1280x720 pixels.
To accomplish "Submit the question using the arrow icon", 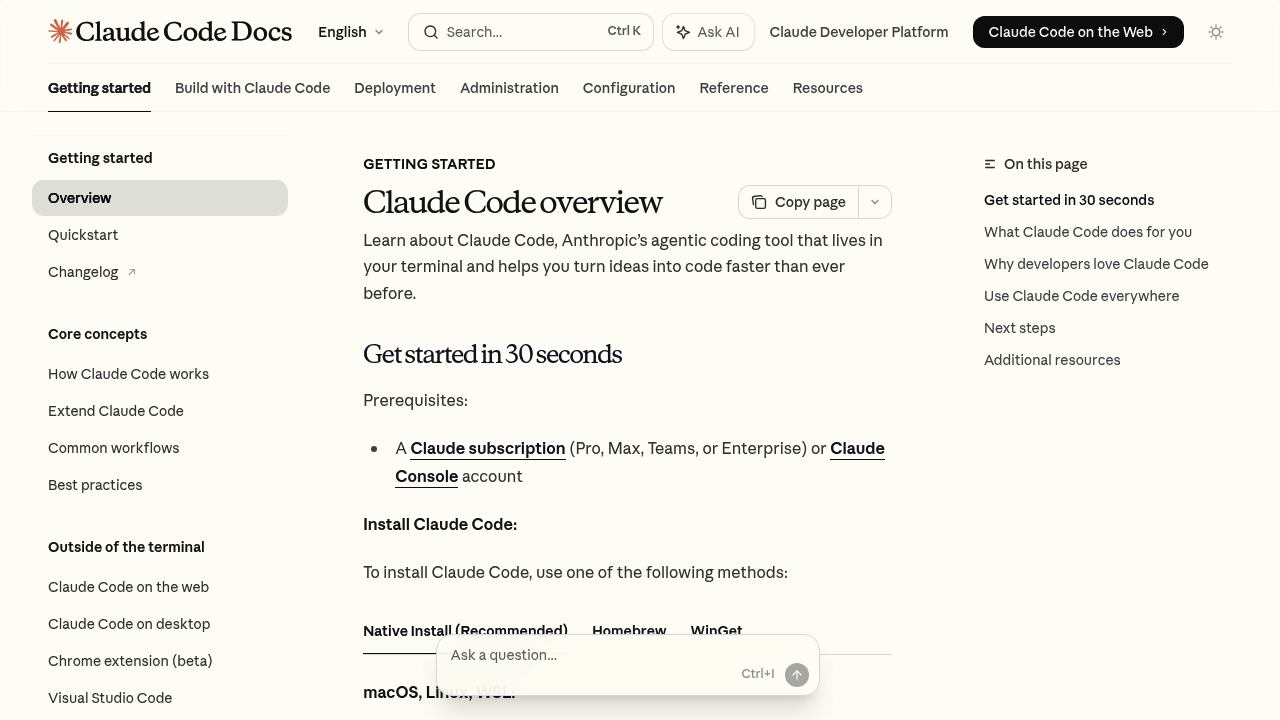I will [796, 674].
